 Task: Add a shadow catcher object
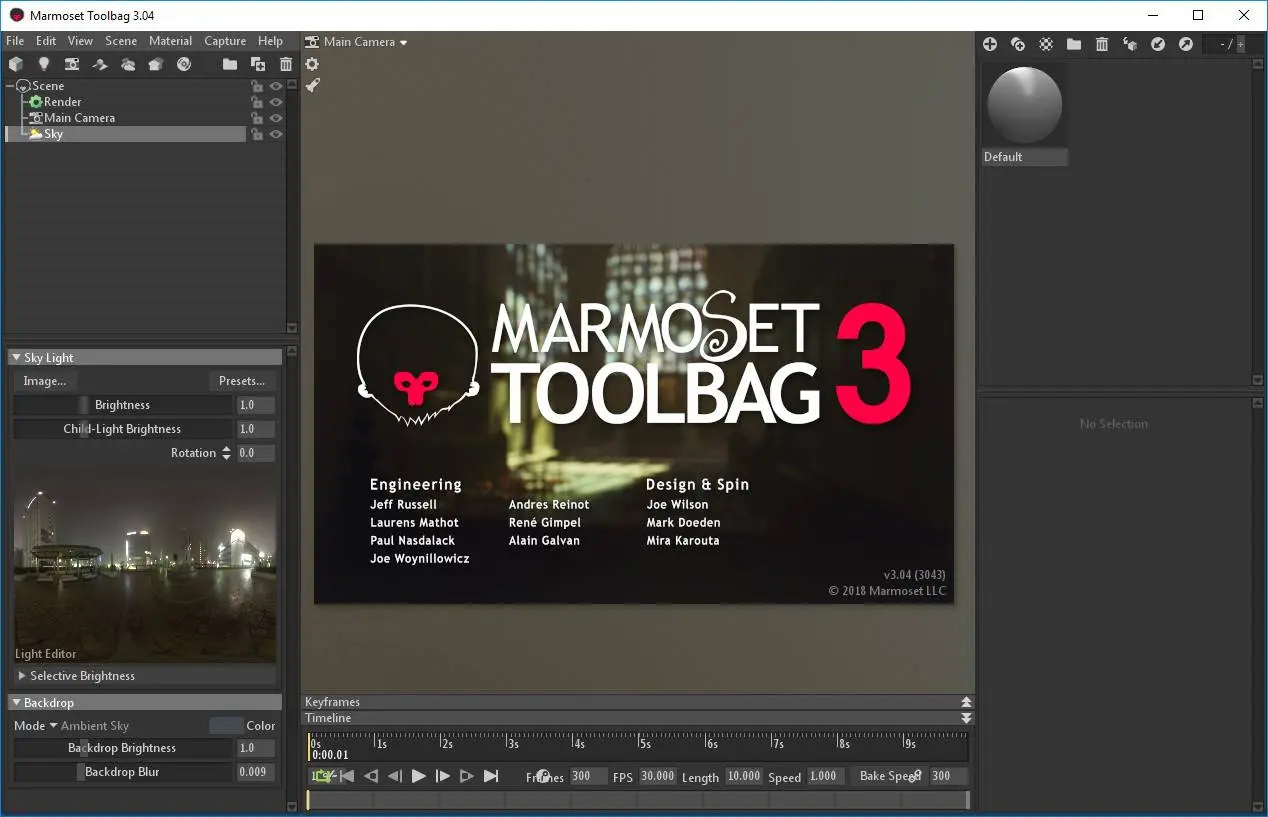(x=100, y=64)
